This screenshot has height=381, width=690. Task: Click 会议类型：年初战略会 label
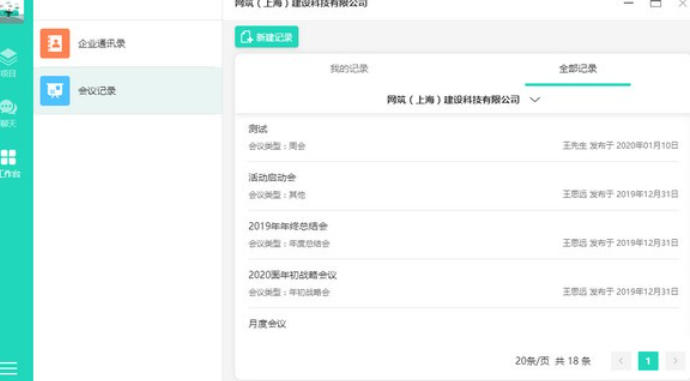[x=289, y=293]
